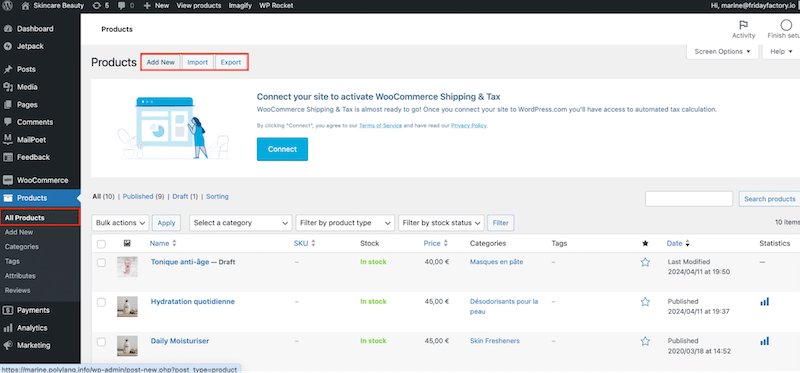Viewport: 800px width, 373px height.
Task: Check the Hydratation quotidienne row checkbox
Action: [101, 302]
